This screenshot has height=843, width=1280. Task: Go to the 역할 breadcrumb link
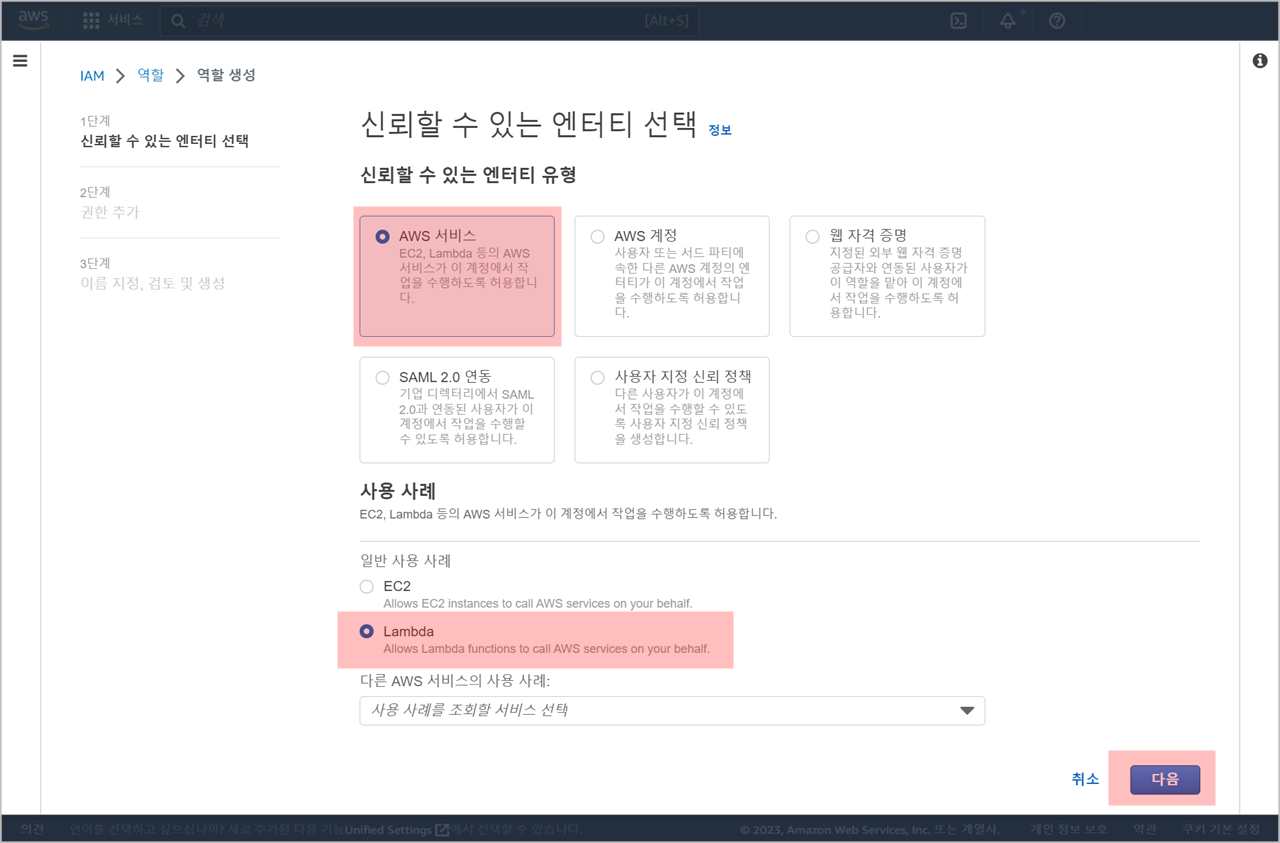[151, 75]
